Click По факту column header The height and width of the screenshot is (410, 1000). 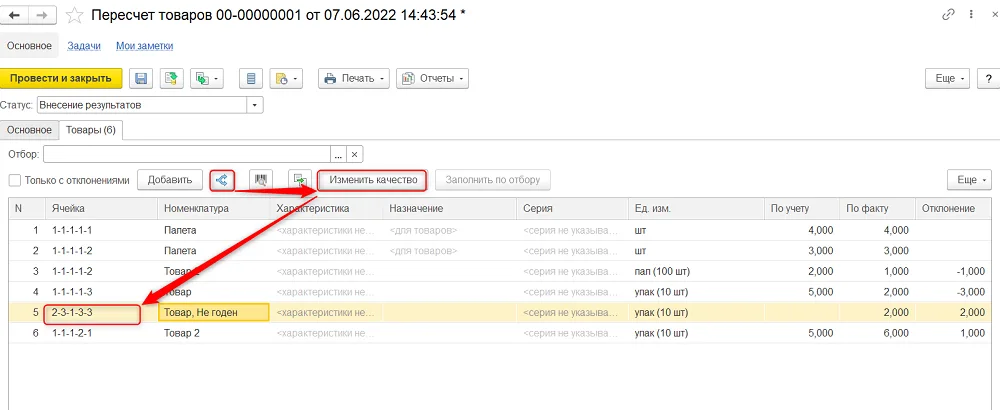tap(877, 209)
